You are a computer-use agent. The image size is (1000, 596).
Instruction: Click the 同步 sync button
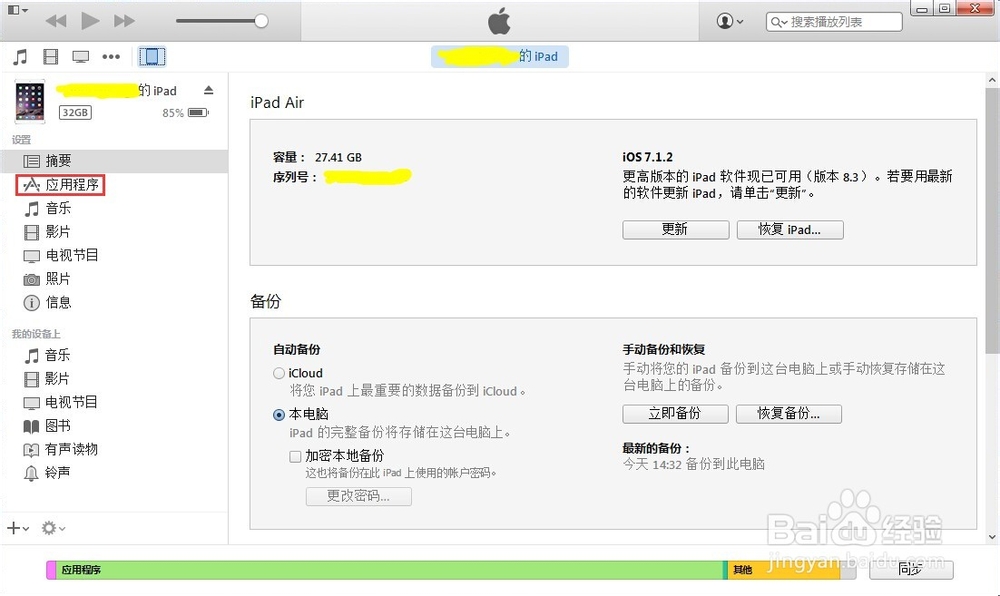click(911, 569)
